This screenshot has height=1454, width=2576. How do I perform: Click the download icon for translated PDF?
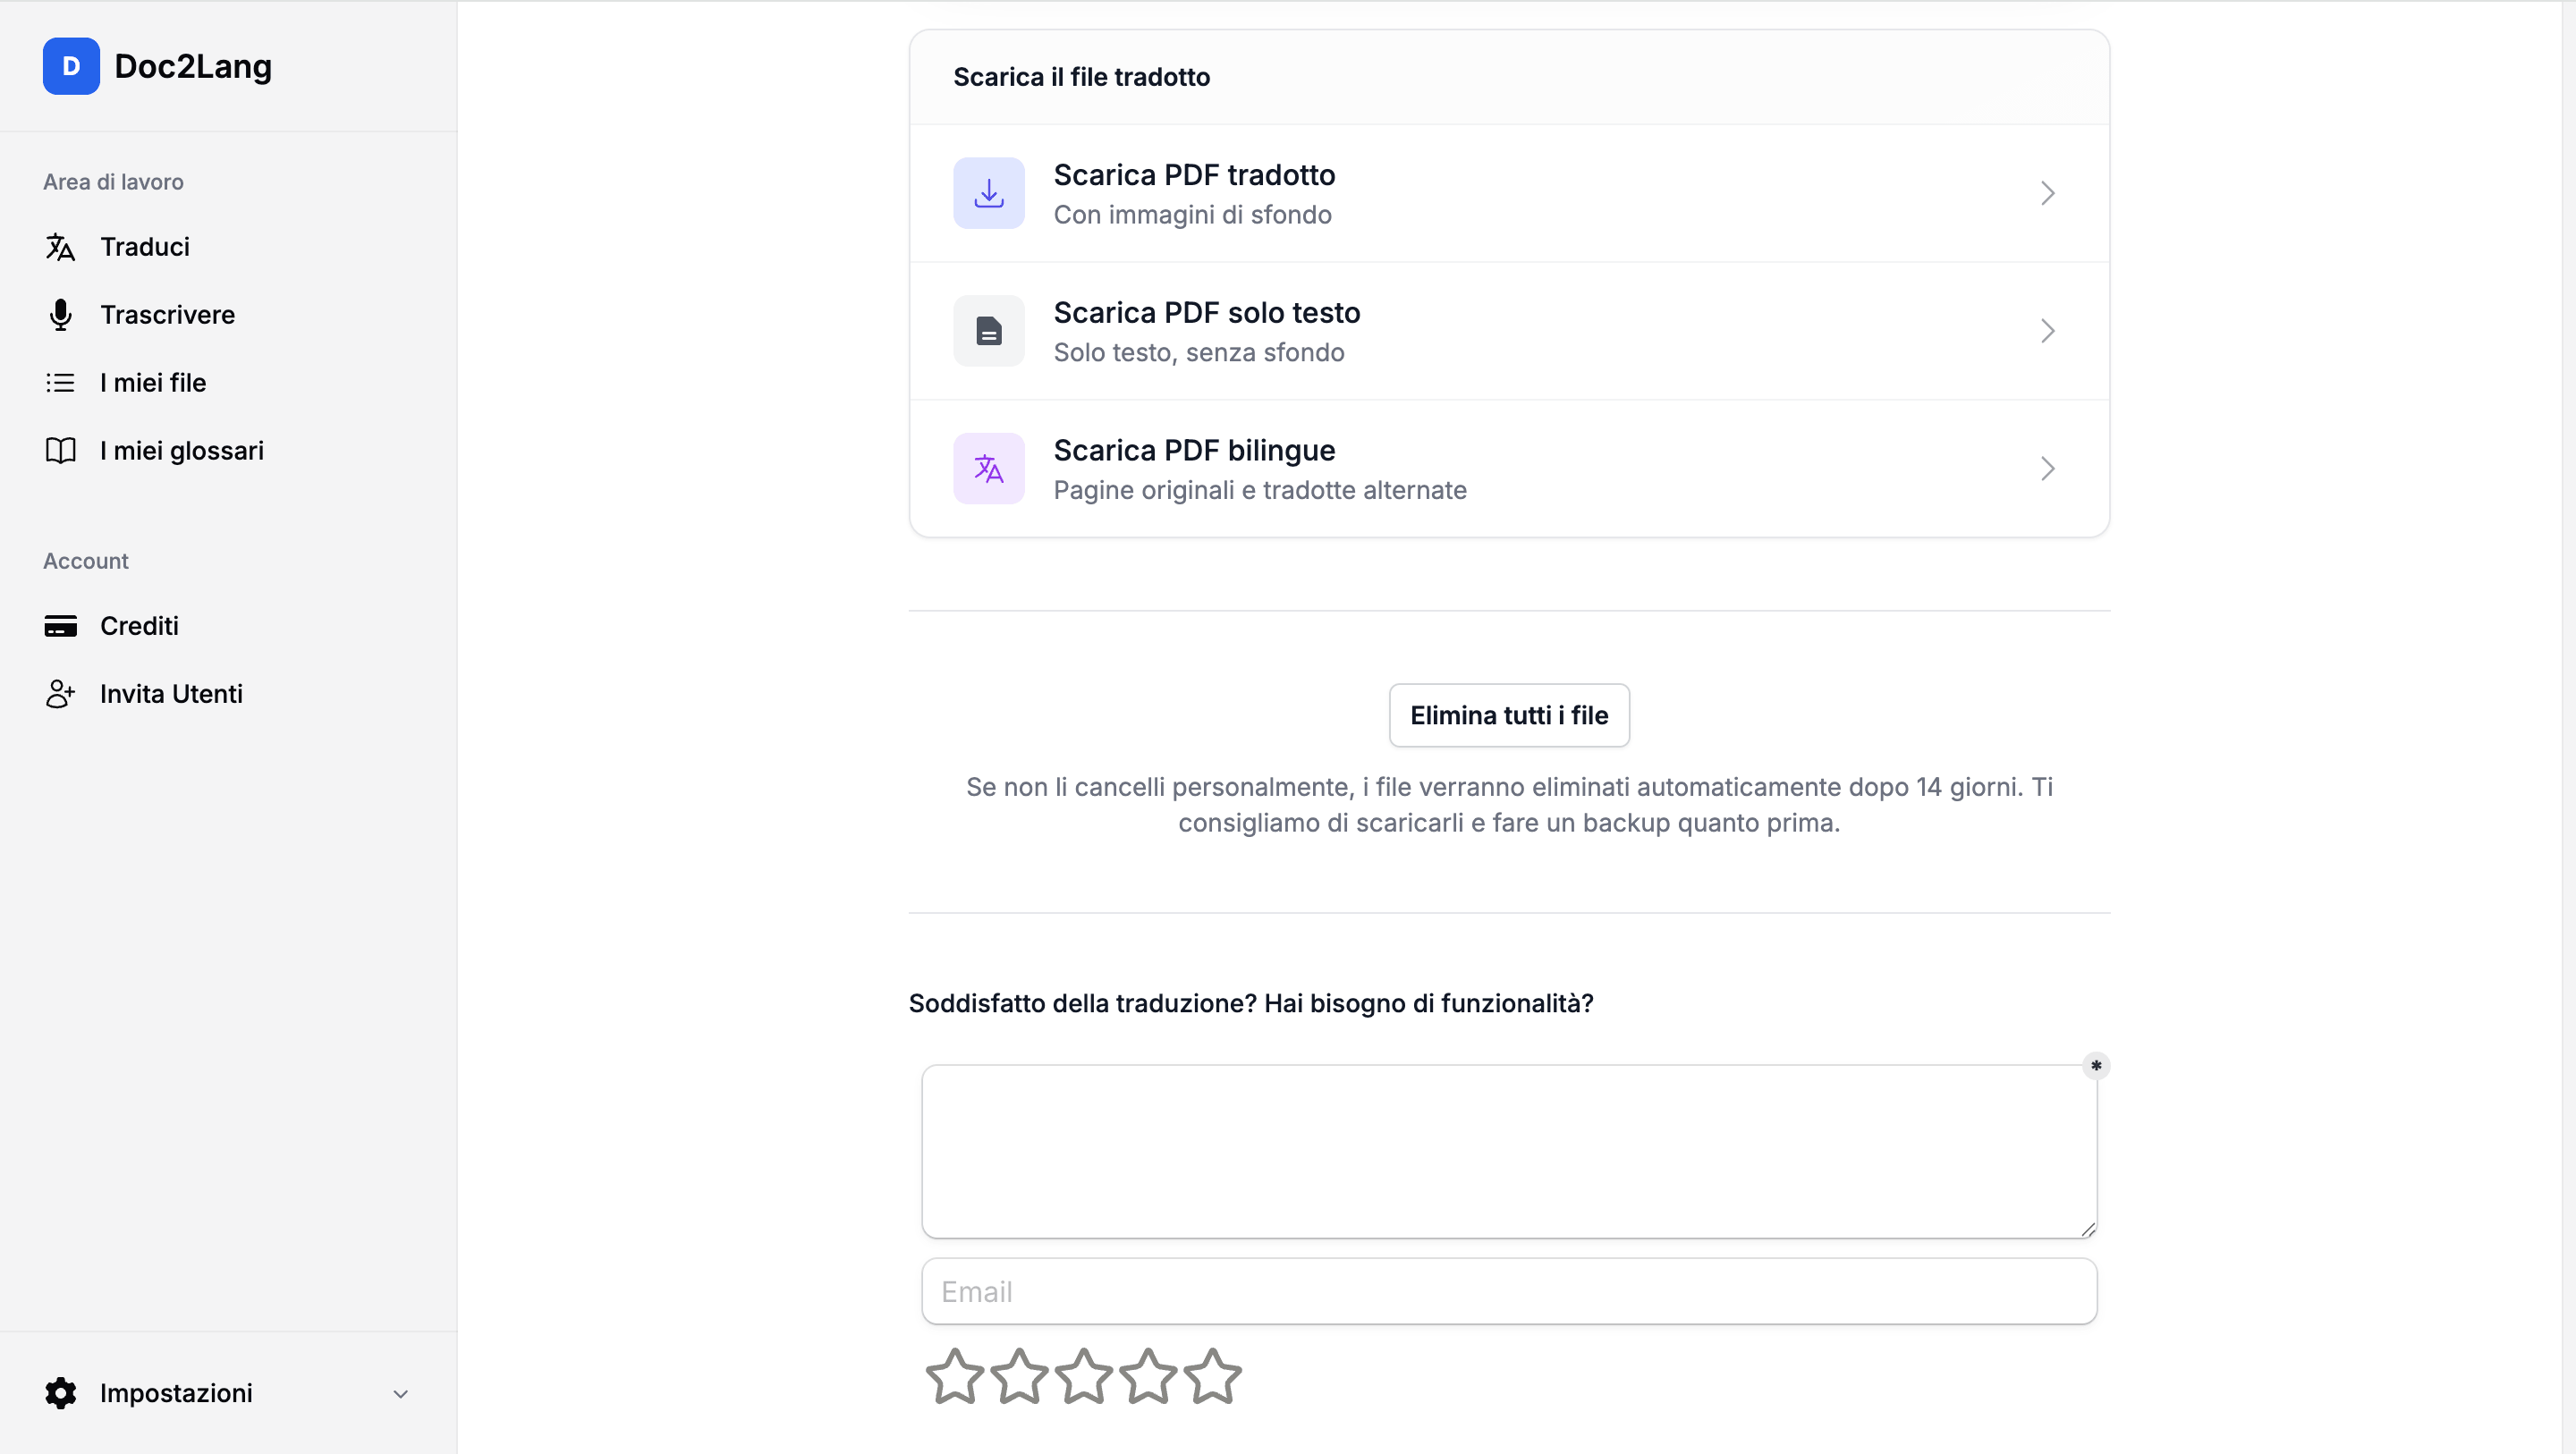988,193
